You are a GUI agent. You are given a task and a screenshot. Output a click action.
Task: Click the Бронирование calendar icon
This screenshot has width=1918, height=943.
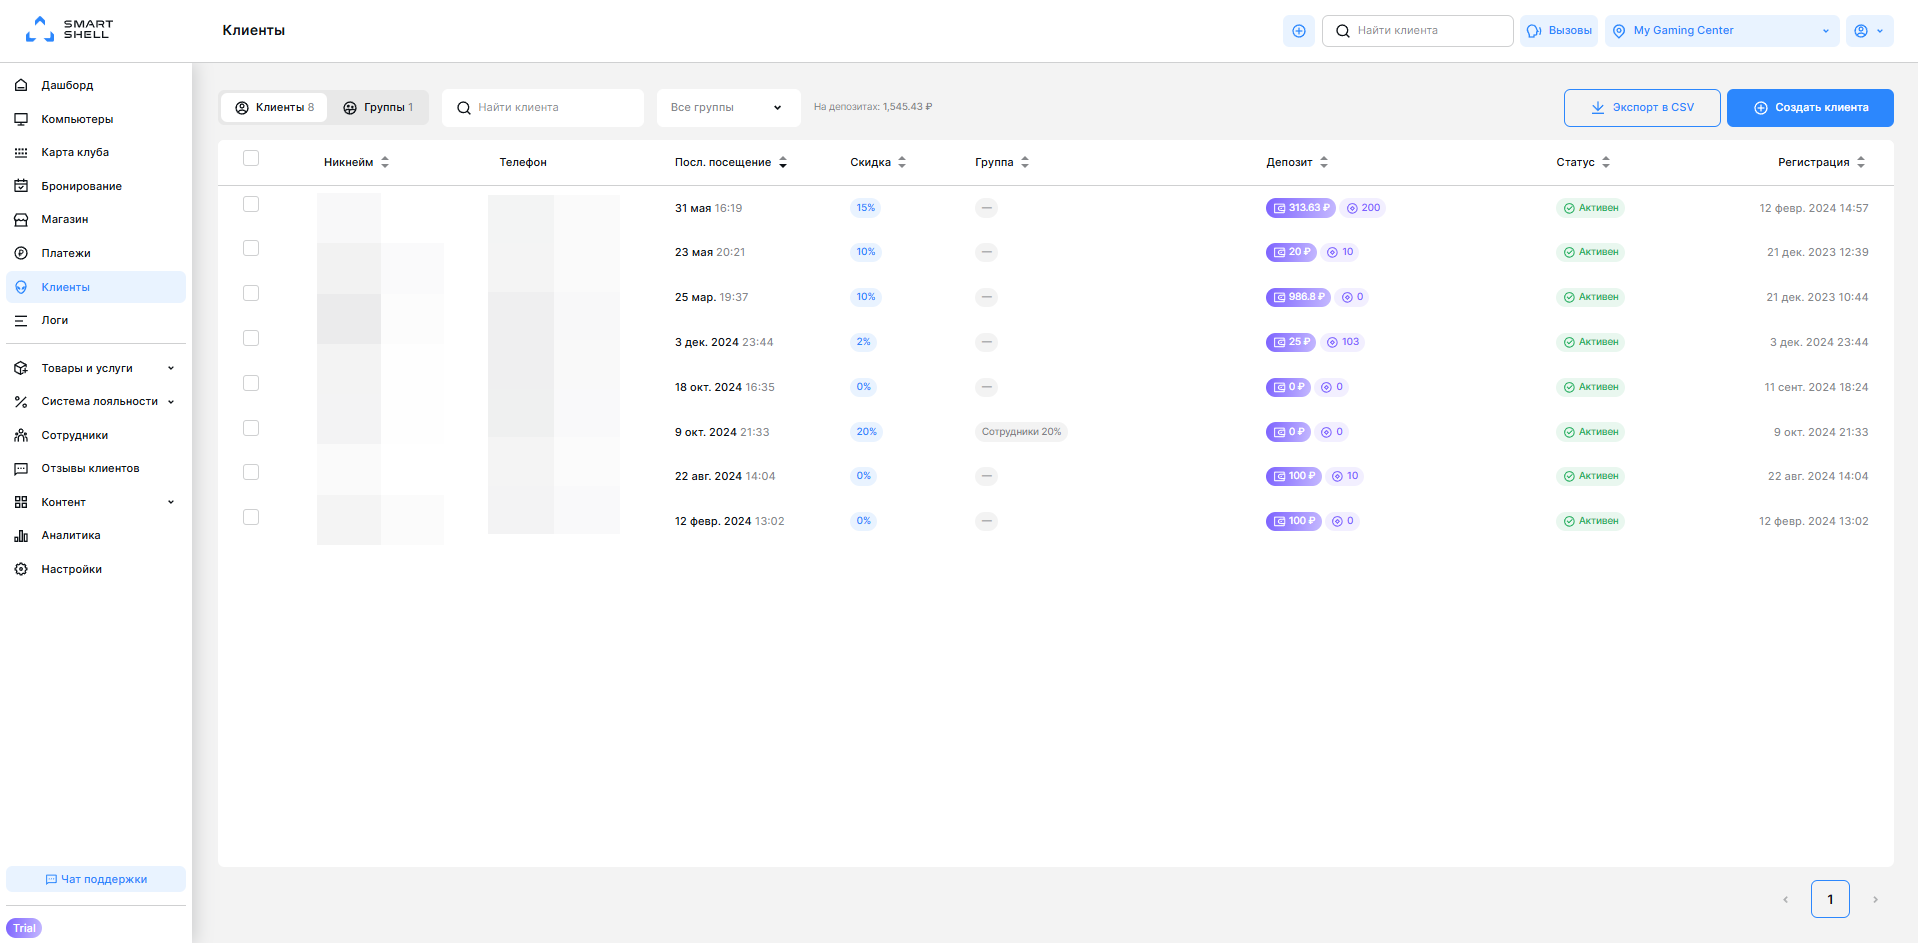coord(21,186)
